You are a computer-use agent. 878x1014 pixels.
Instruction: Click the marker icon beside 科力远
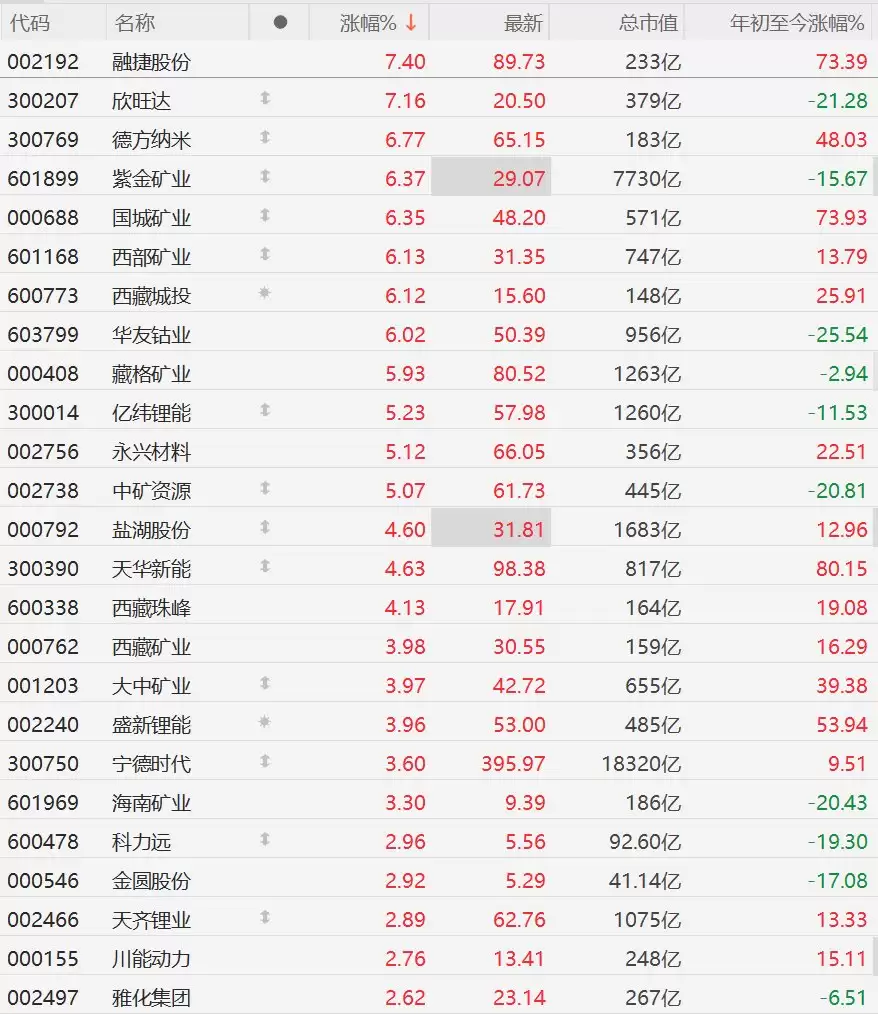tap(264, 839)
